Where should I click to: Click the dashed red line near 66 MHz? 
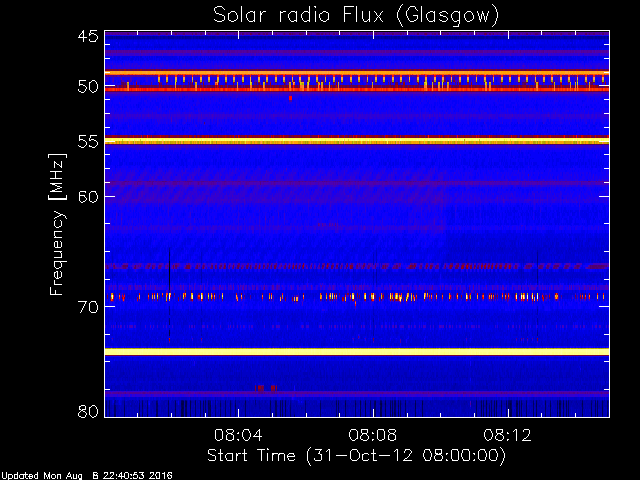point(357,267)
